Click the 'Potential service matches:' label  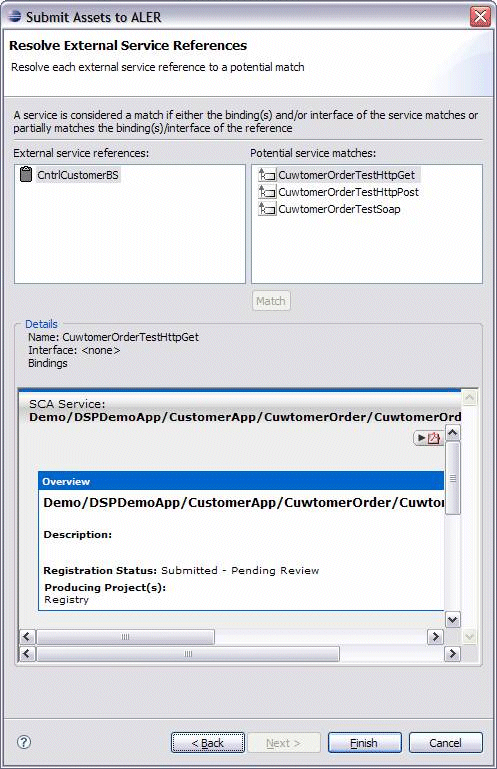(x=313, y=153)
